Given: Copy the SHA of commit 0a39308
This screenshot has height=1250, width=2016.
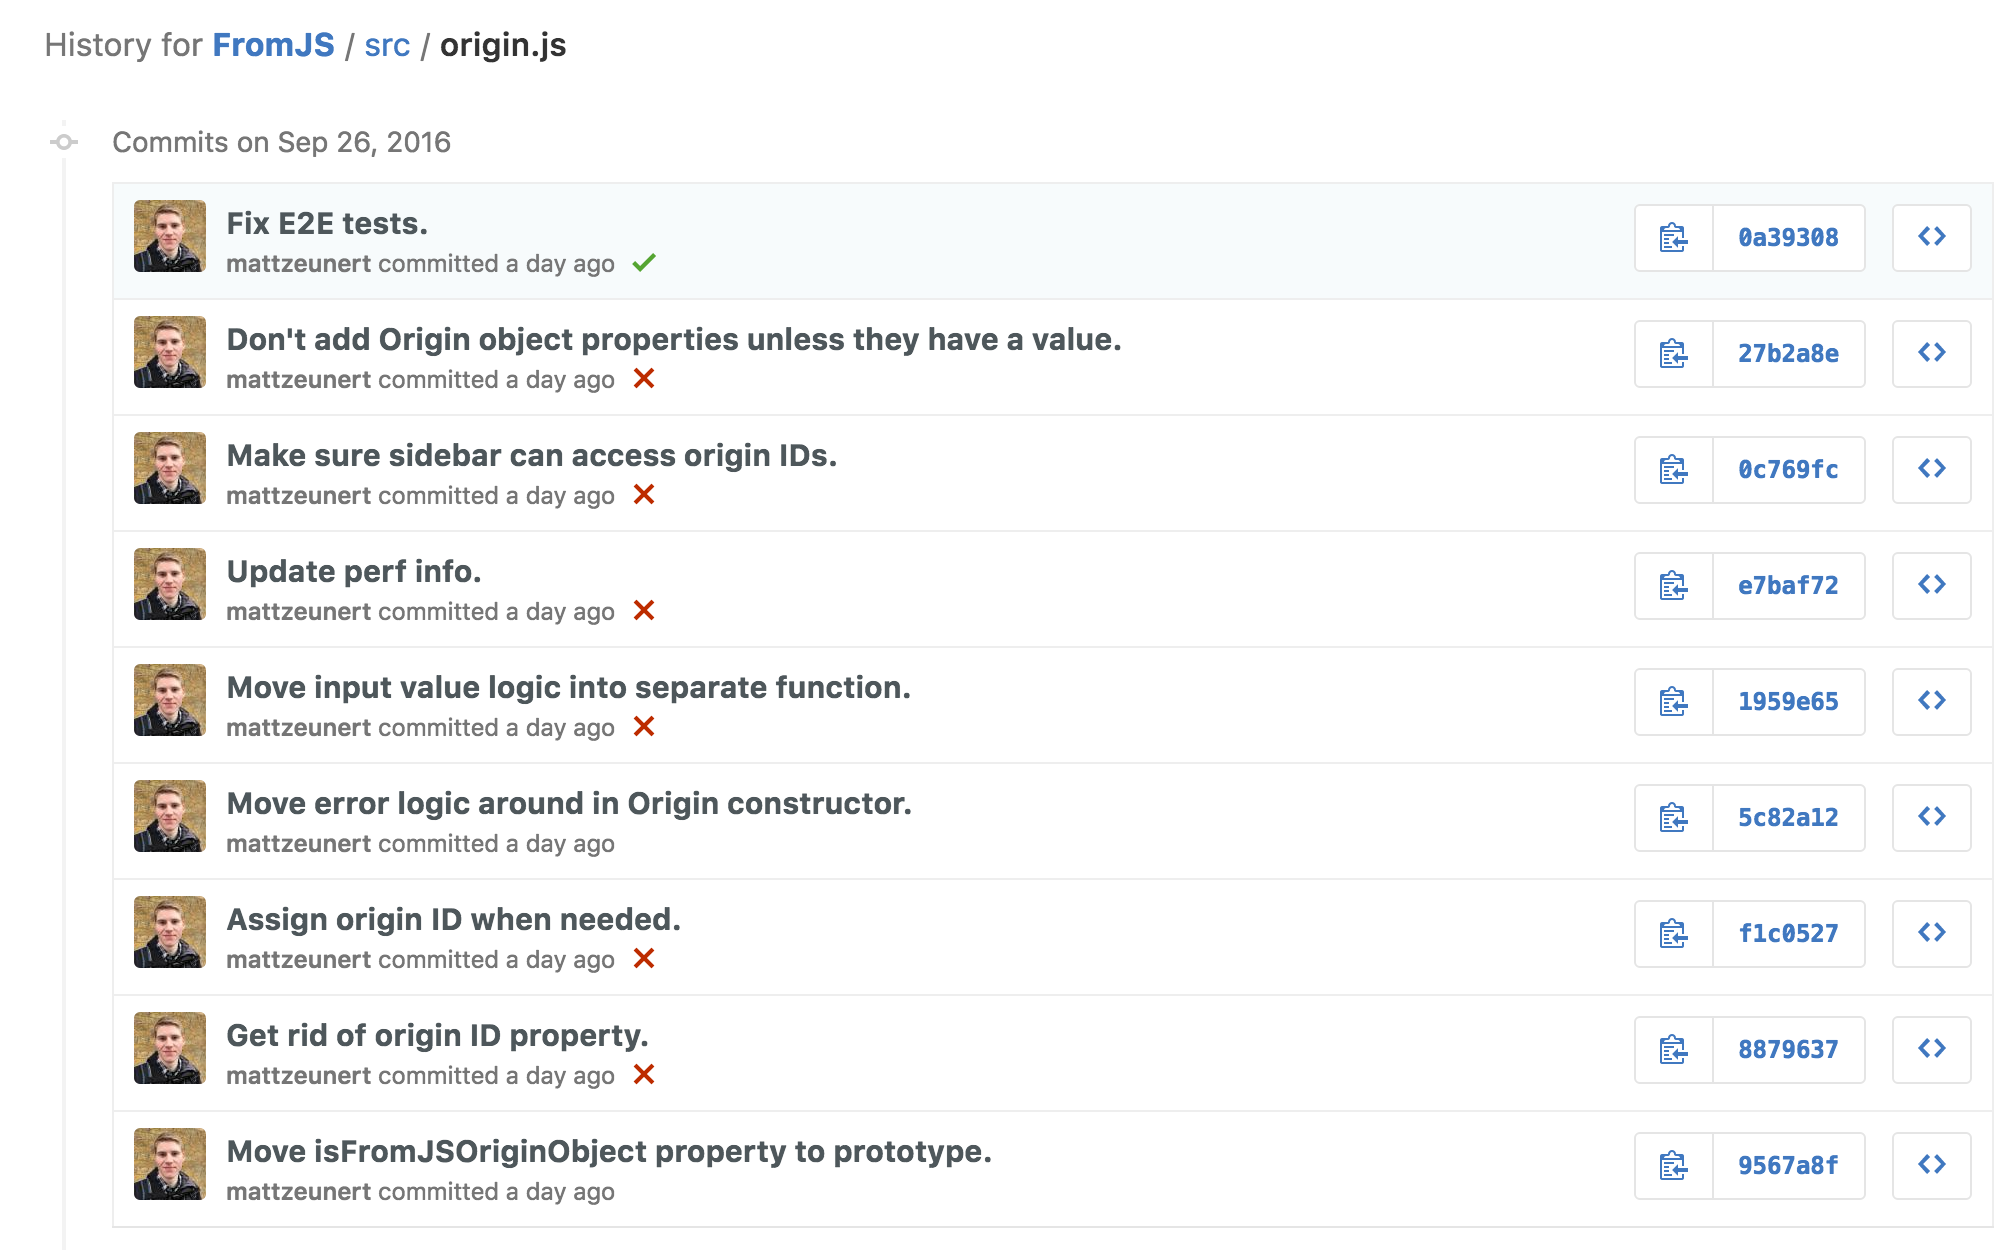Looking at the screenshot, I should (1673, 238).
